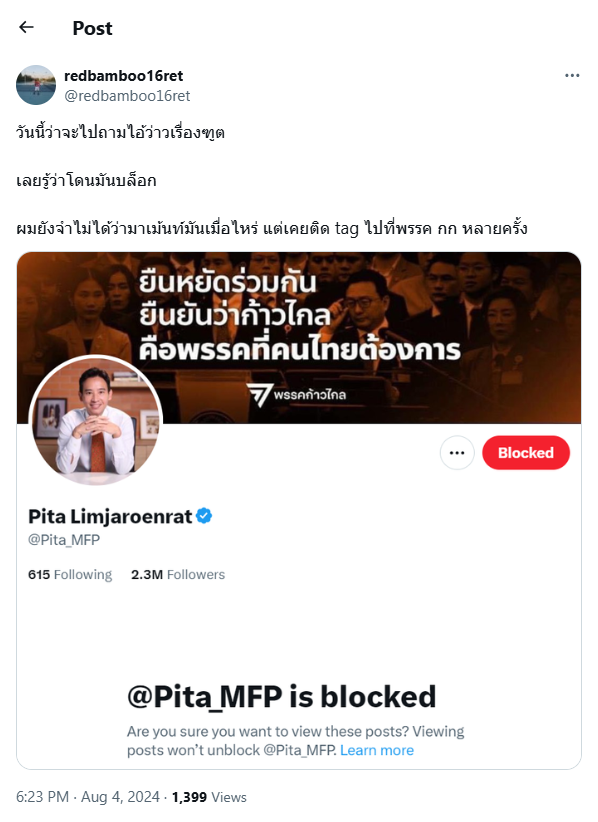The height and width of the screenshot is (822, 598).
Task: Open the orange party banner image
Action: pos(299,338)
